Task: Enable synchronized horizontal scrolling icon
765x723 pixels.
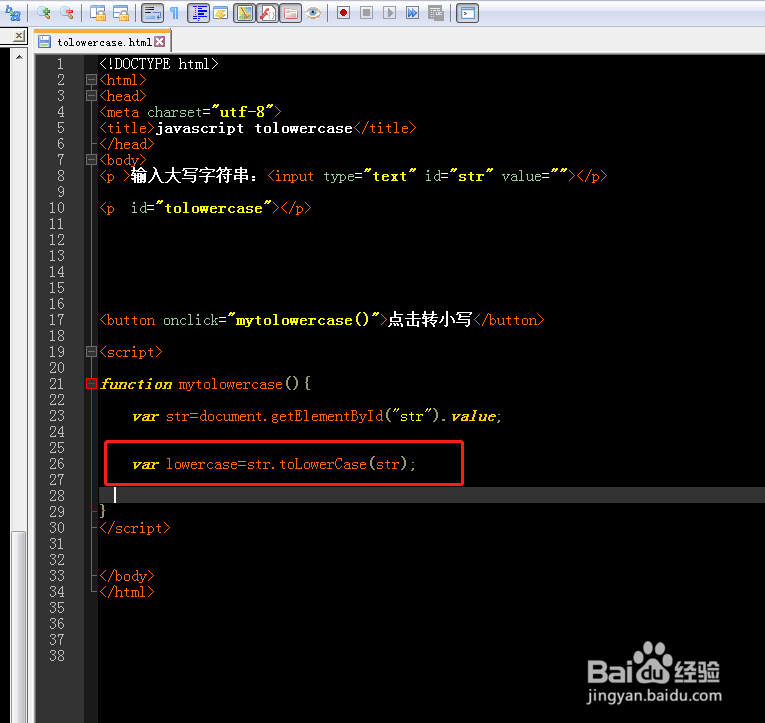Action: 121,13
